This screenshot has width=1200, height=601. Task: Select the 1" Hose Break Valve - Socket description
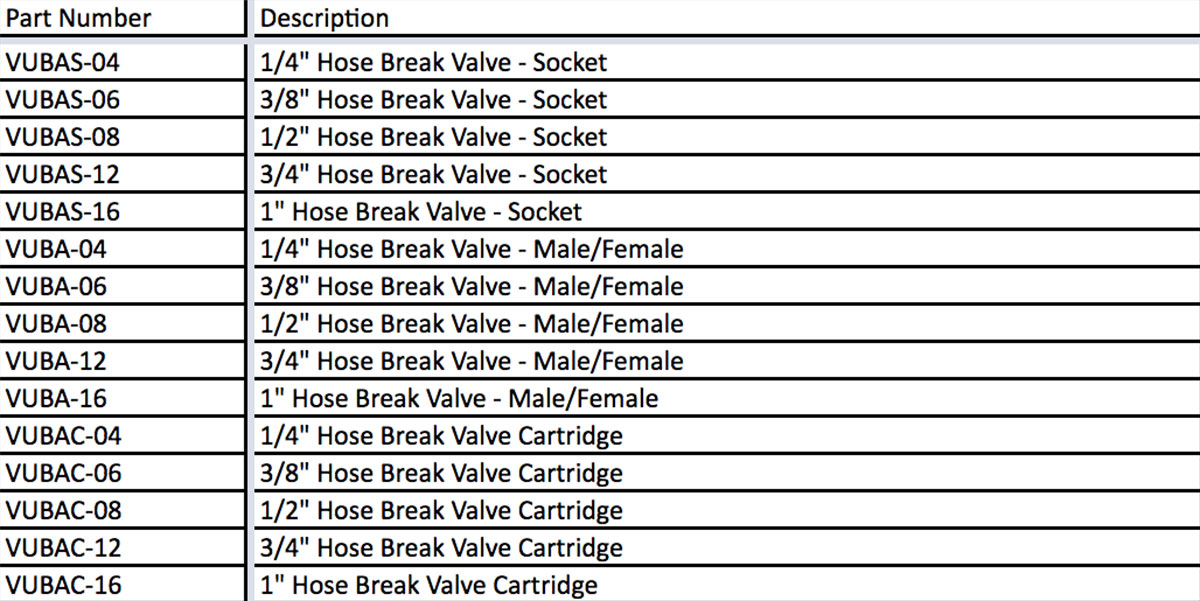421,212
